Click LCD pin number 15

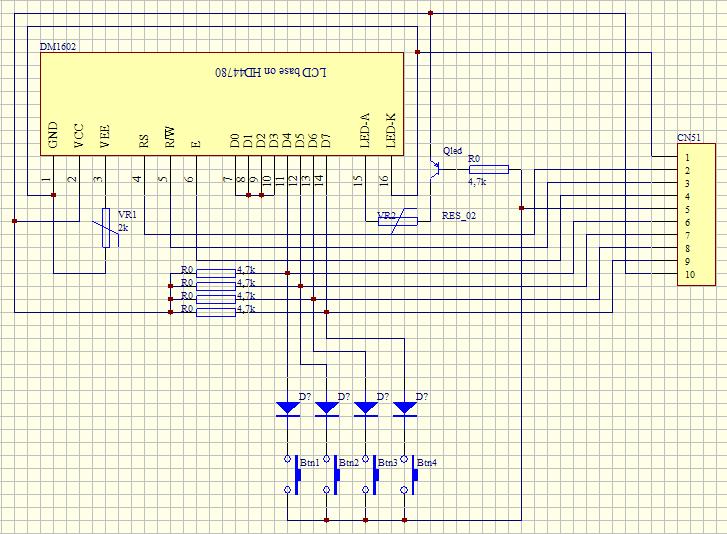pos(357,181)
